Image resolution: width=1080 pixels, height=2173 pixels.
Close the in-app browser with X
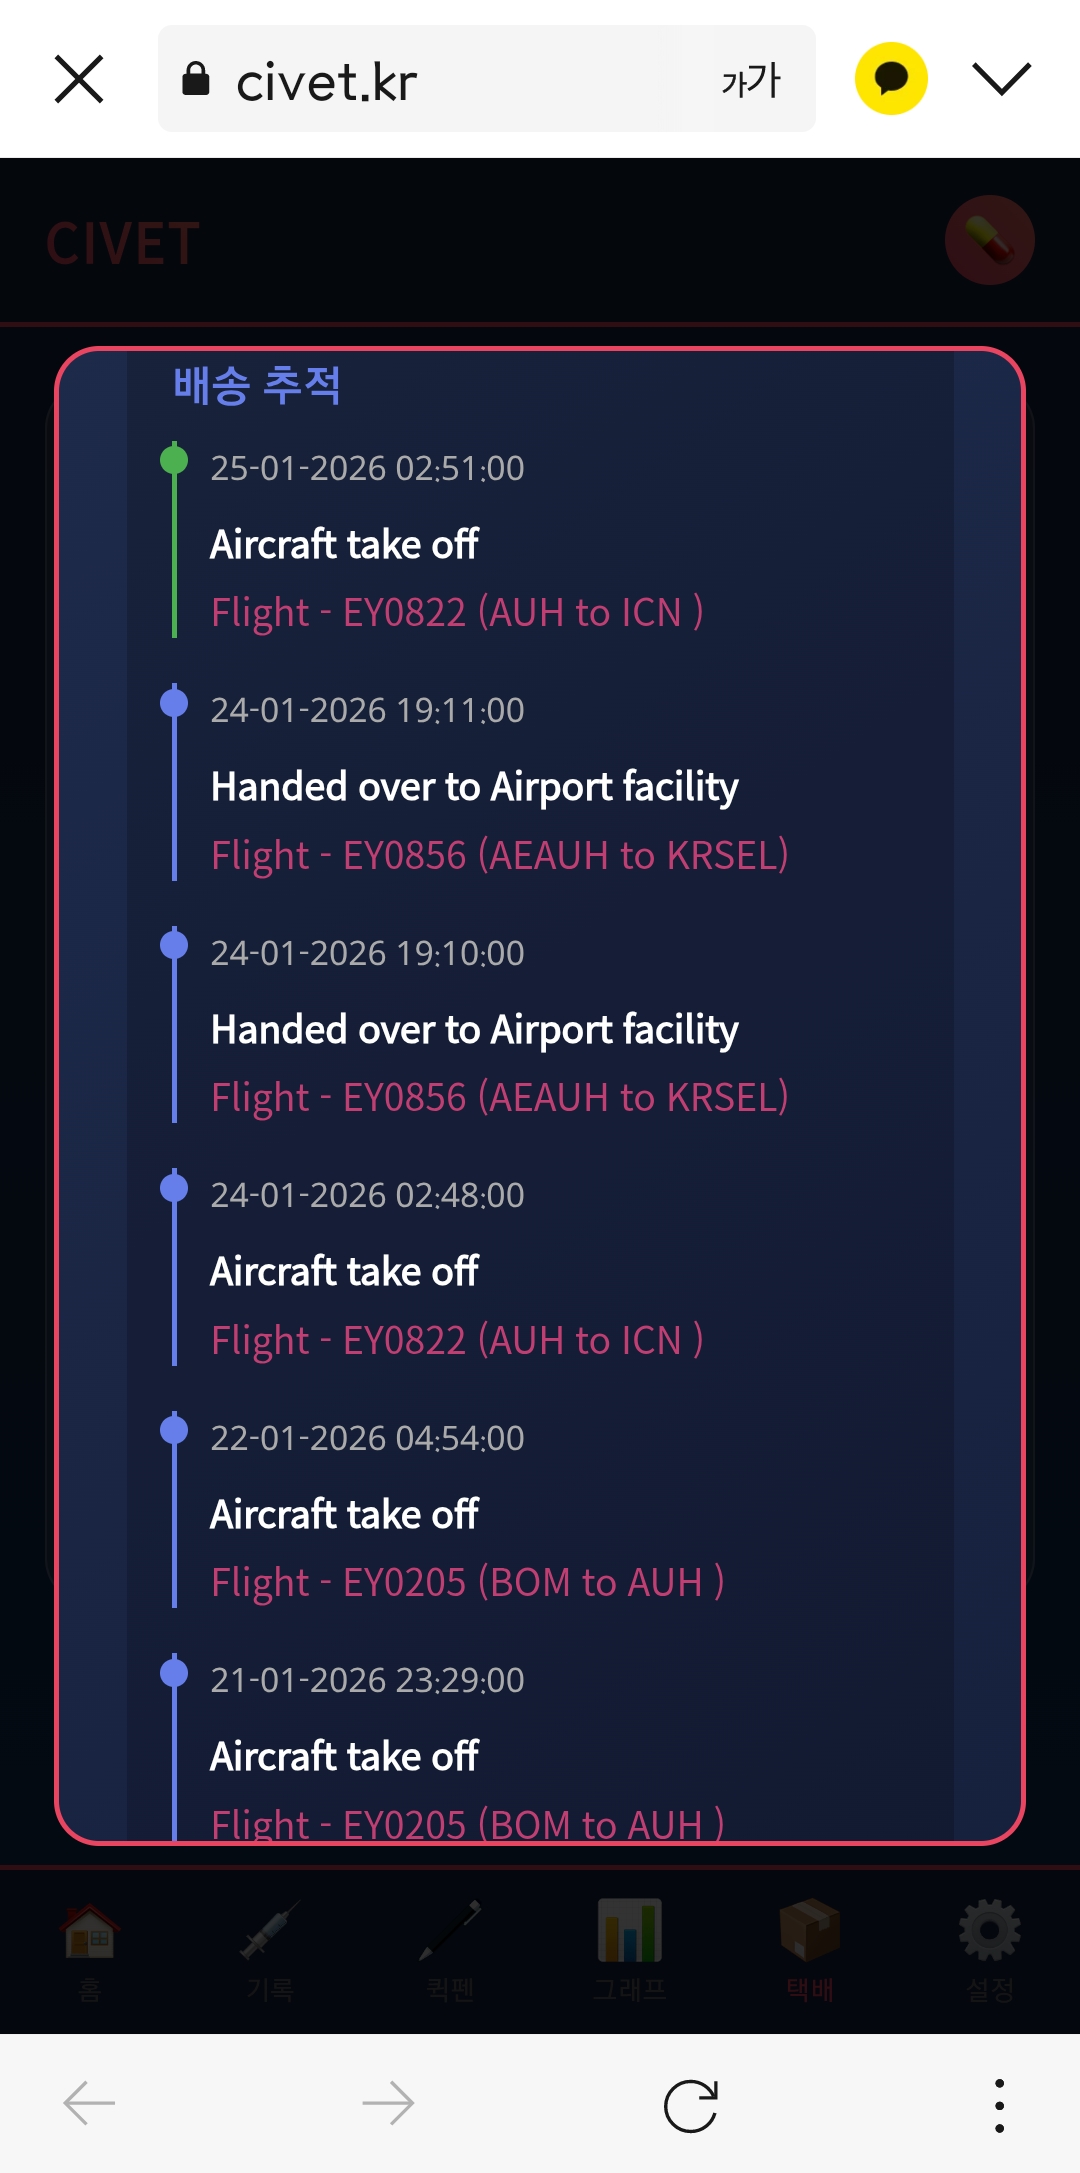[79, 79]
